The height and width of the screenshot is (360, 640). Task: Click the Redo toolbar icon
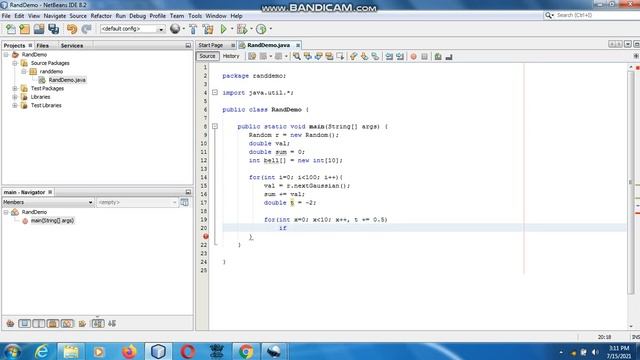click(86, 29)
